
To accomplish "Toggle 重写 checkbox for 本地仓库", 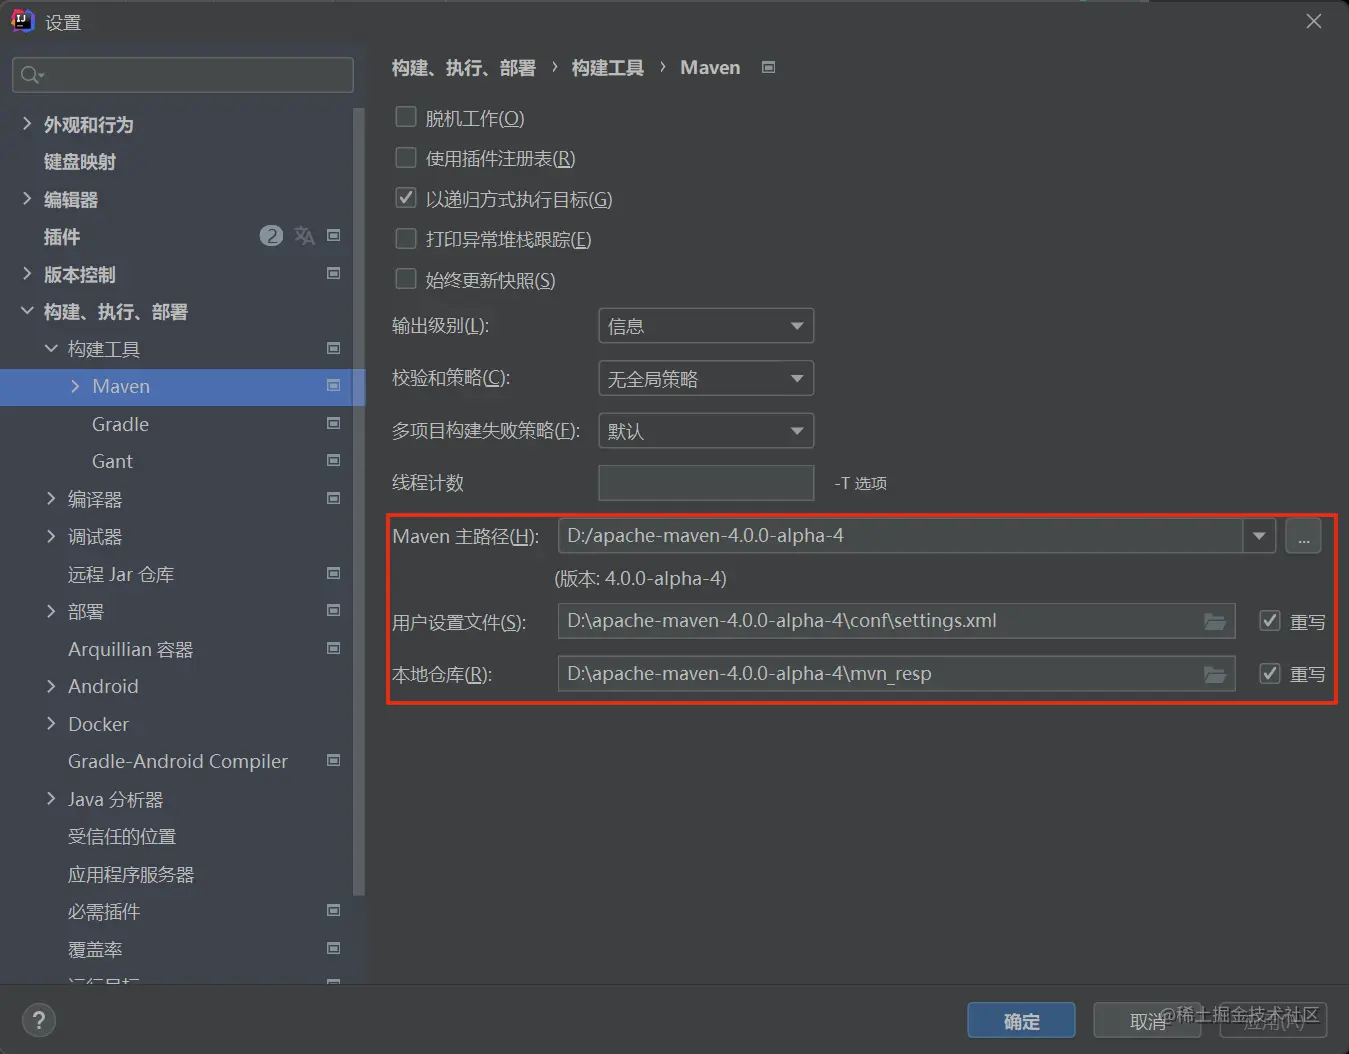I will click(x=1270, y=674).
